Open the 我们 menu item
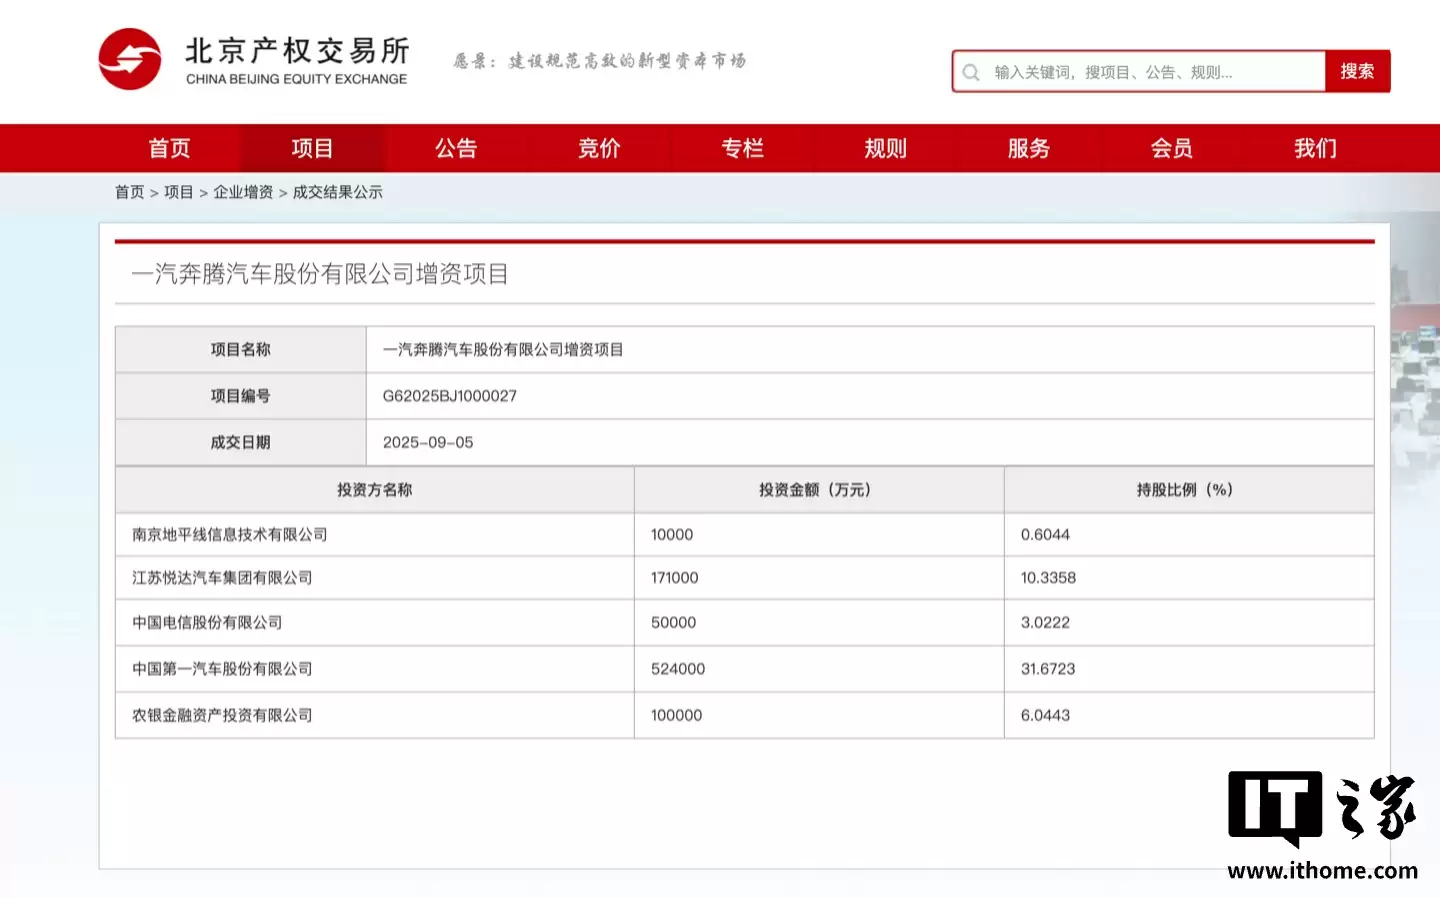1440x898 pixels. point(1313,148)
